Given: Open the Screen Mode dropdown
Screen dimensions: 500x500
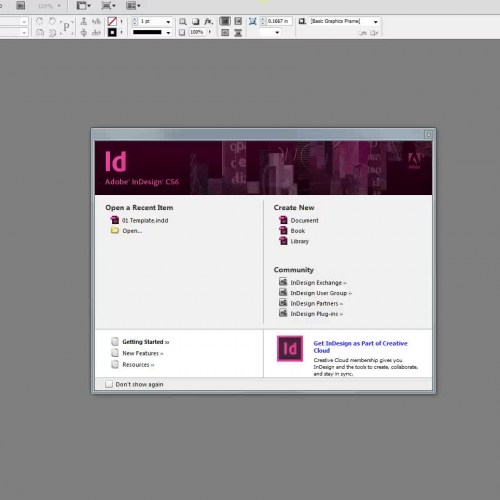Looking at the screenshot, I should tap(108, 6).
